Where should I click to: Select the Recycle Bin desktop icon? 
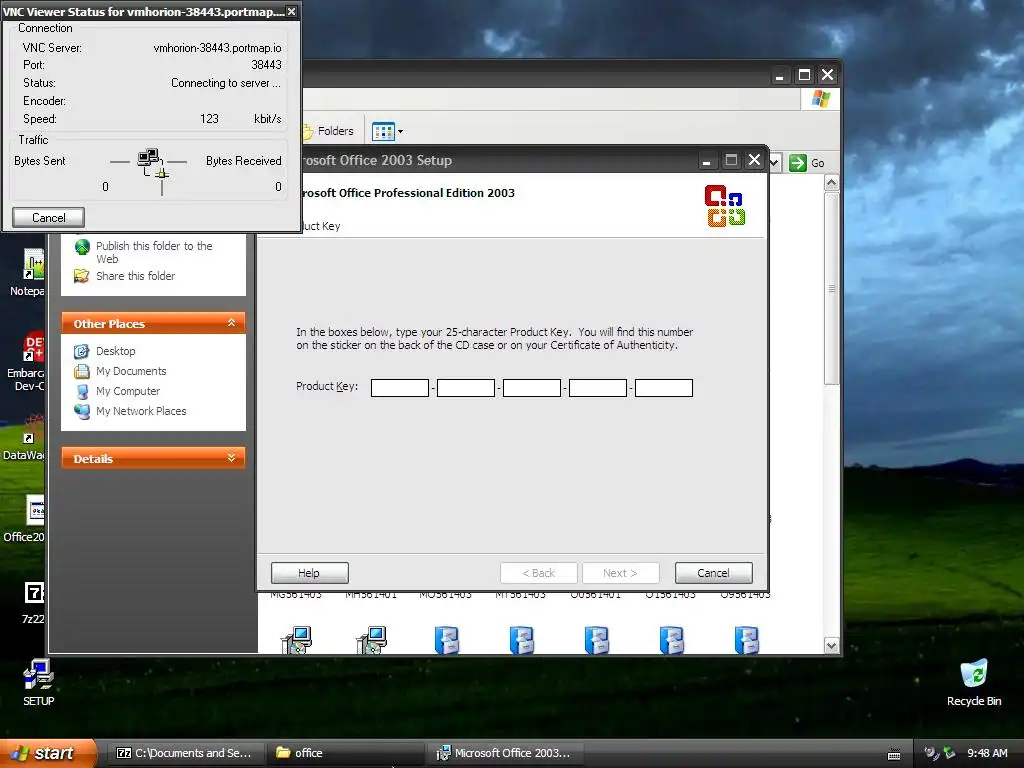coord(974,682)
